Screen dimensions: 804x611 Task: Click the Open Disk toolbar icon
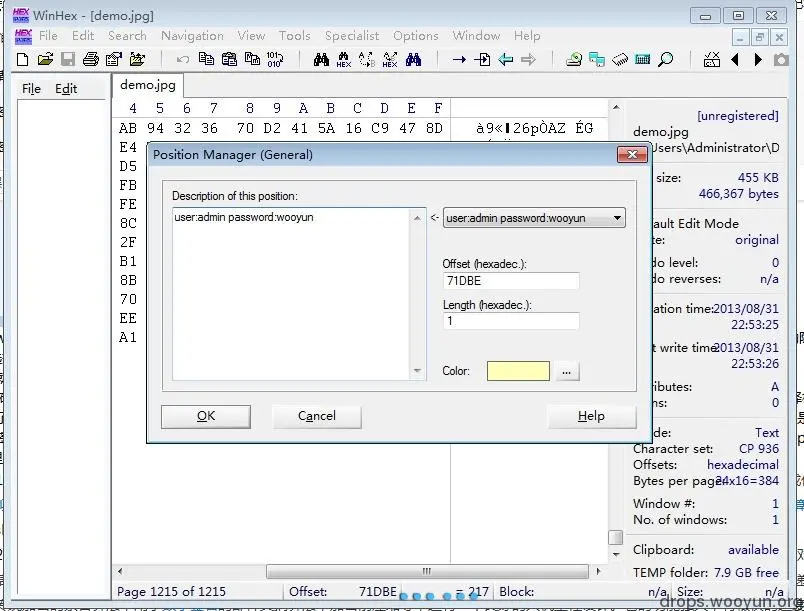tap(574, 59)
